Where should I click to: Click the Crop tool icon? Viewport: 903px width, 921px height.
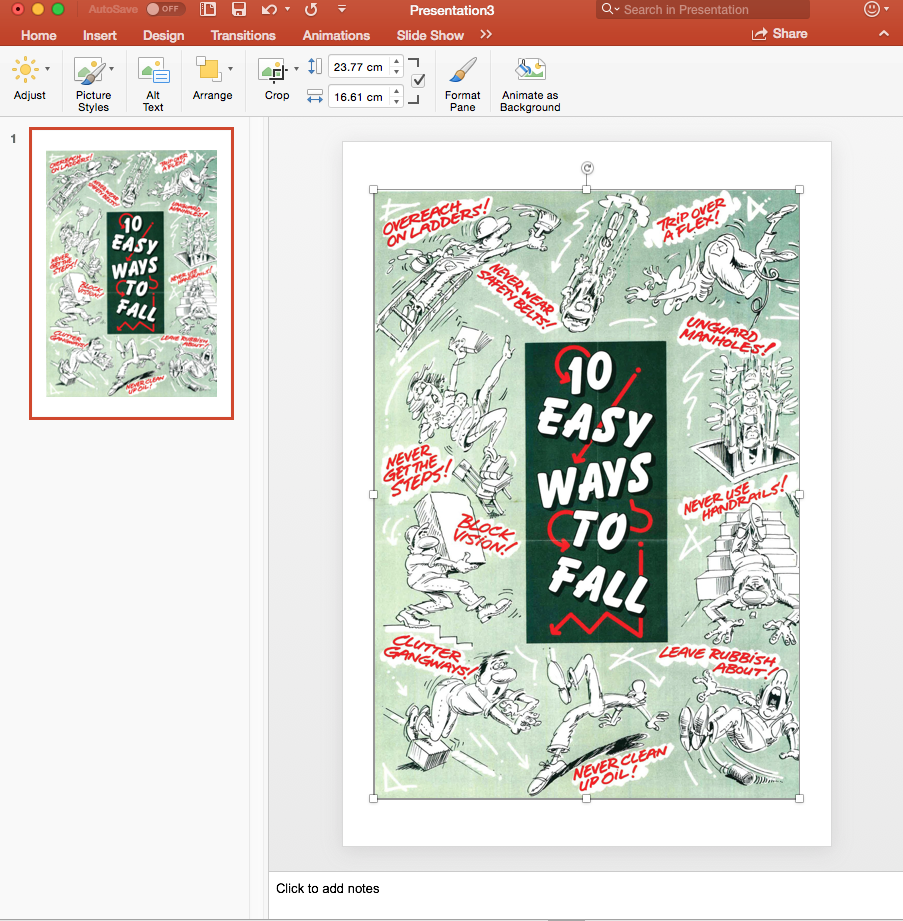click(x=273, y=71)
